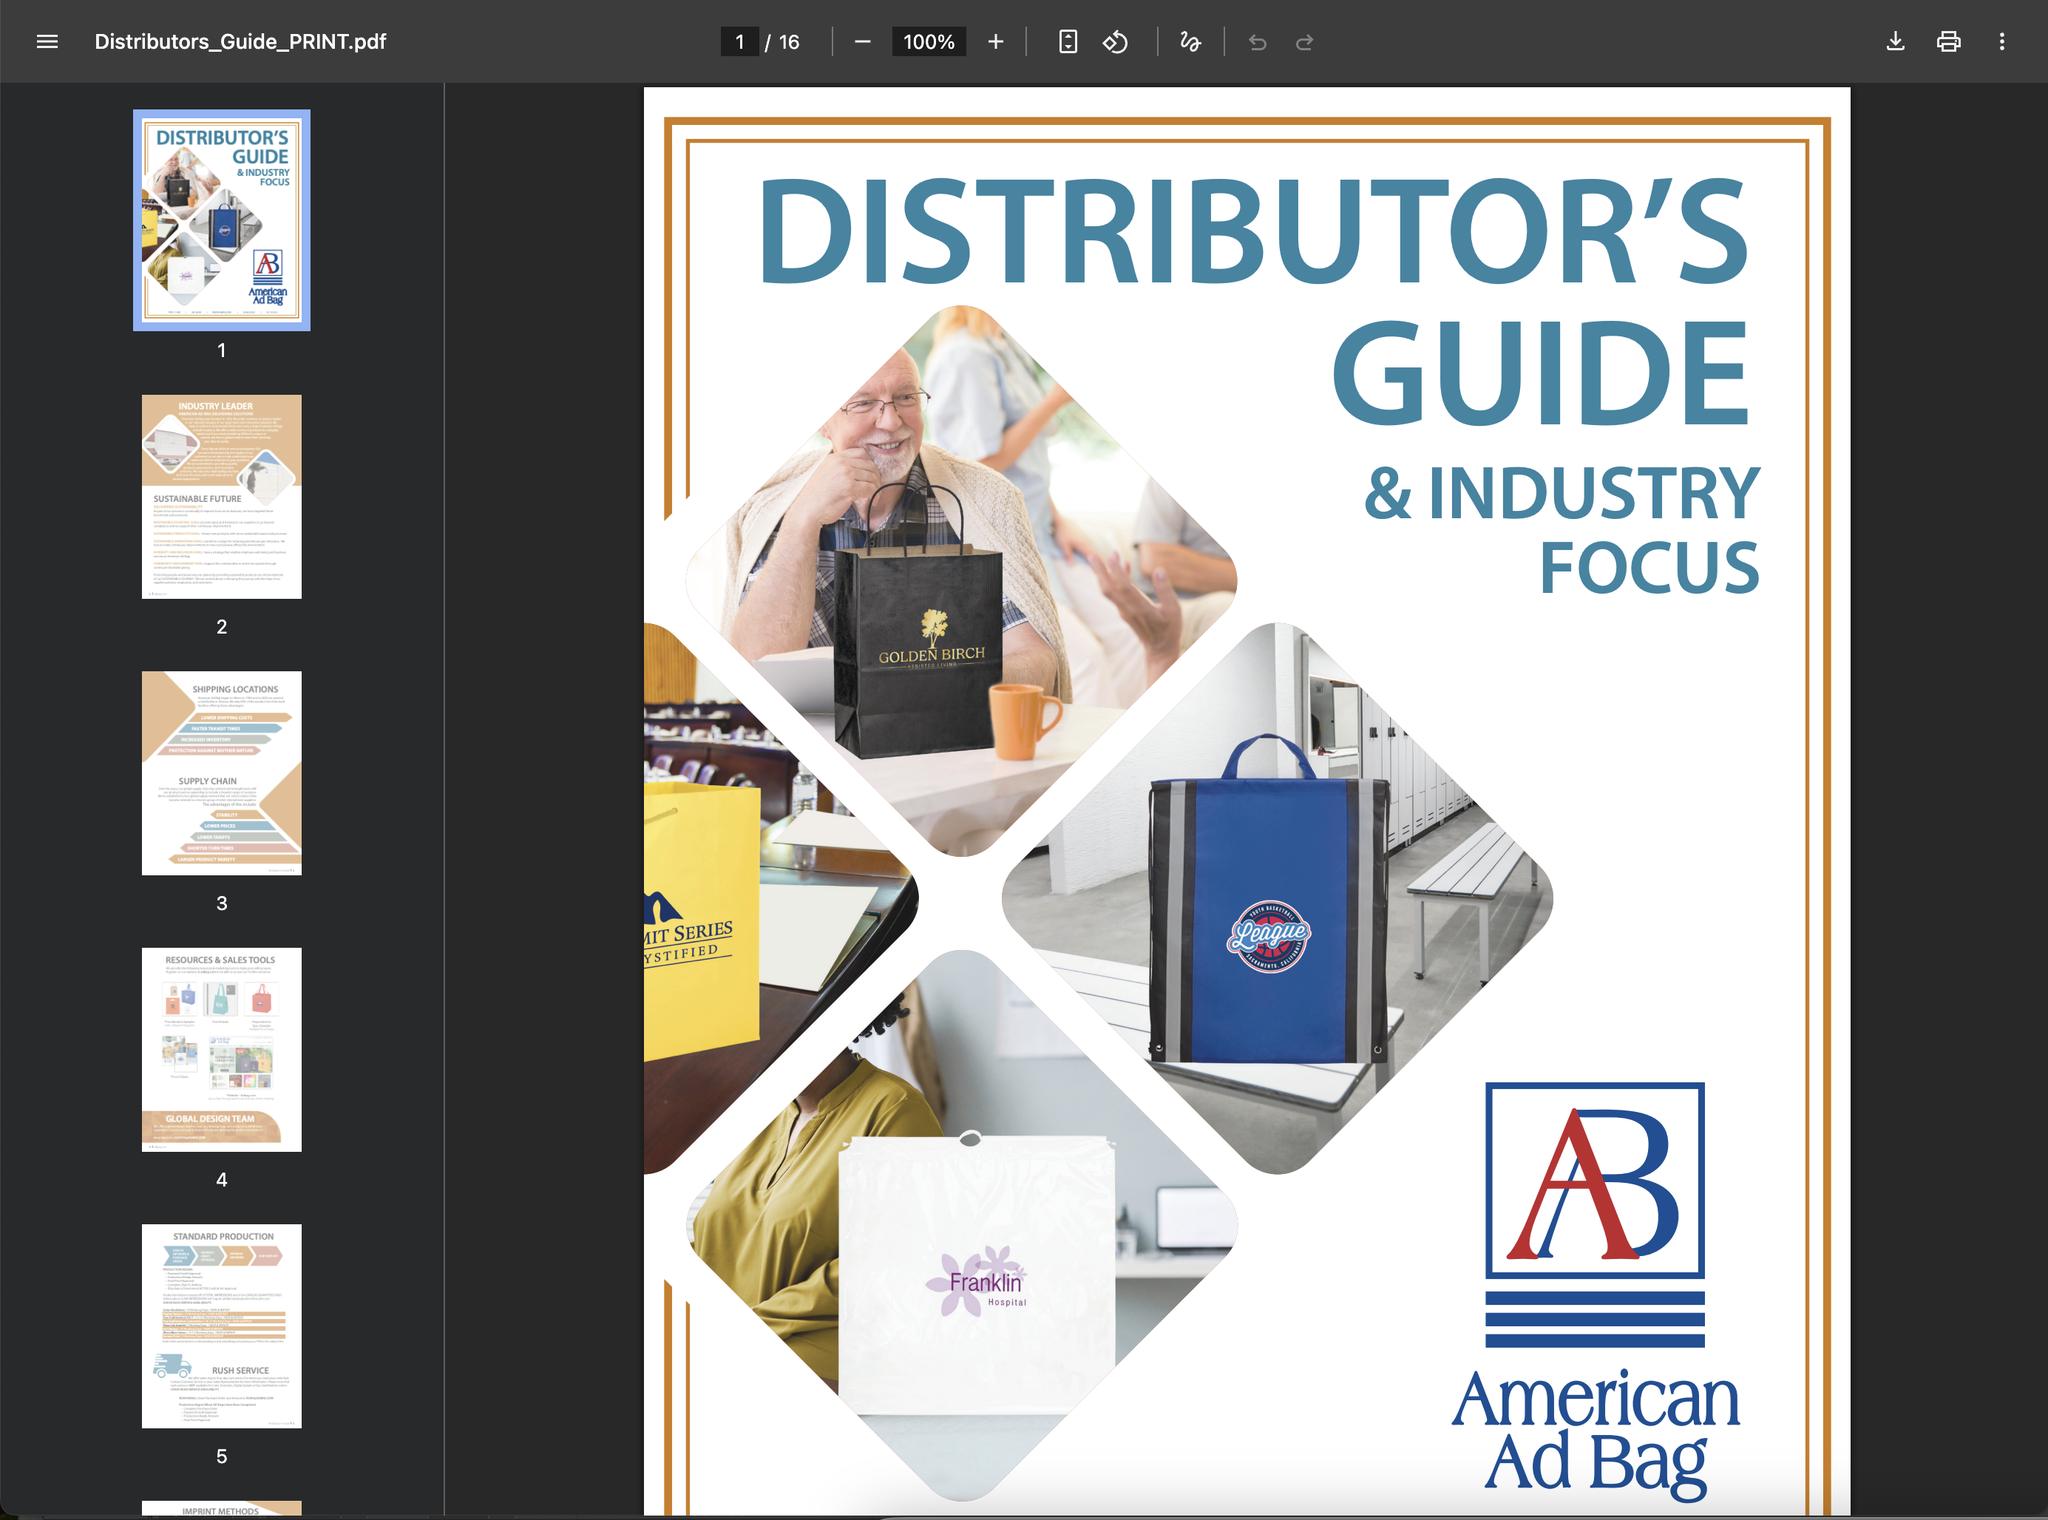Click the & INDUSTRY text
The width and height of the screenshot is (2048, 1520).
click(x=1561, y=492)
